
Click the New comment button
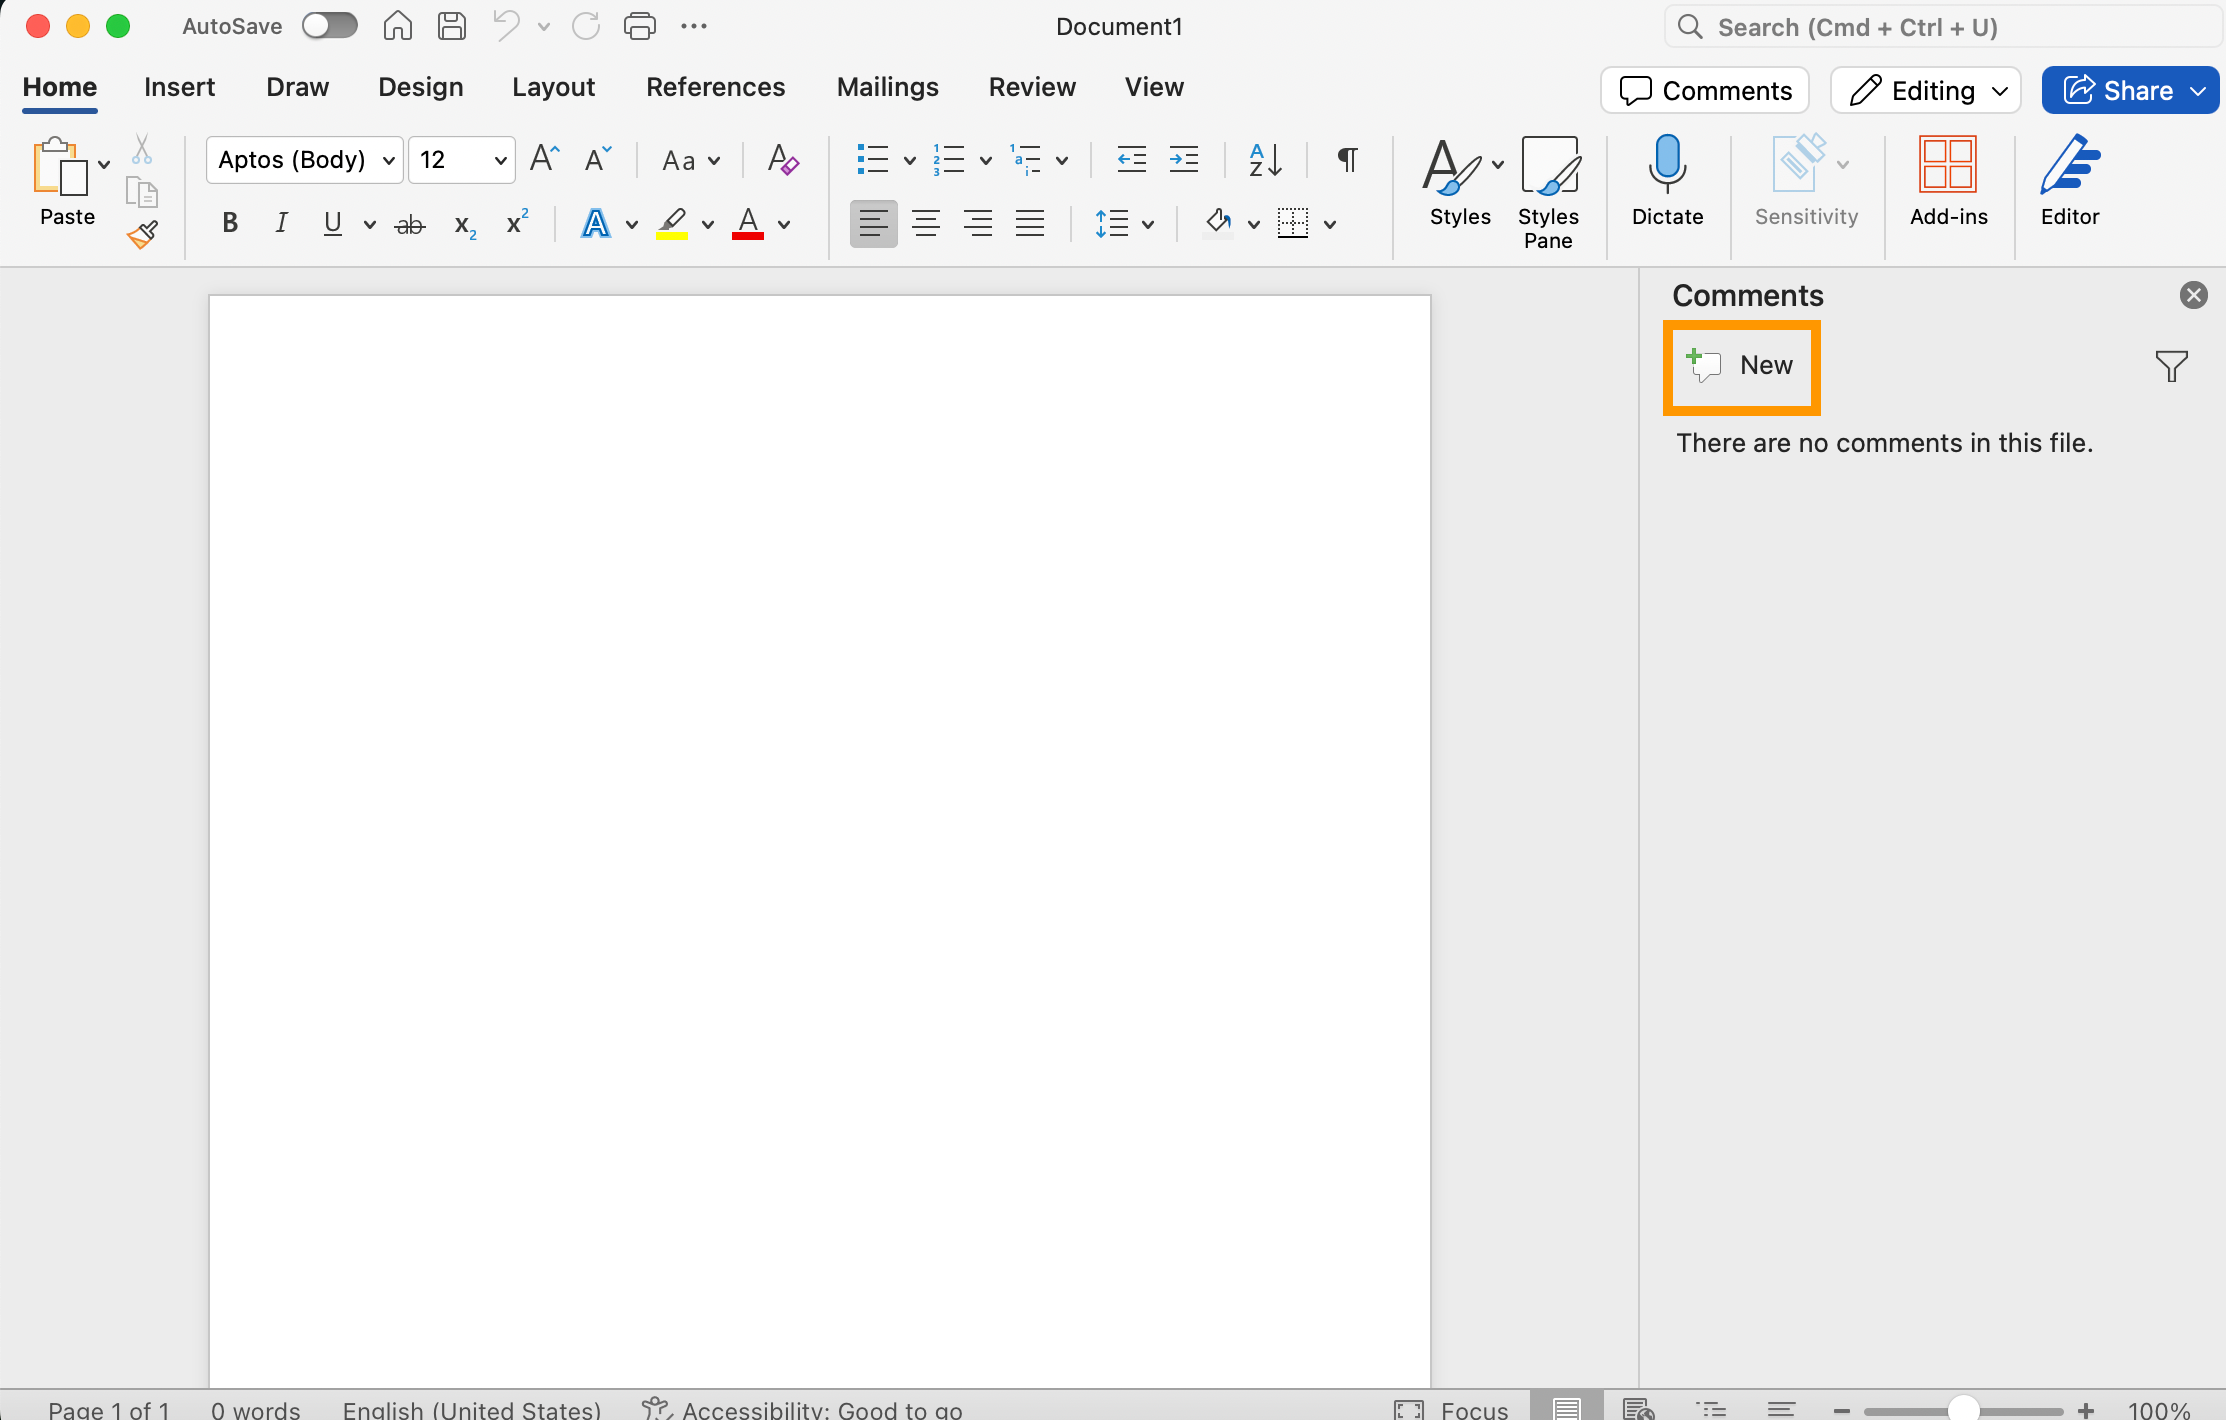point(1741,366)
